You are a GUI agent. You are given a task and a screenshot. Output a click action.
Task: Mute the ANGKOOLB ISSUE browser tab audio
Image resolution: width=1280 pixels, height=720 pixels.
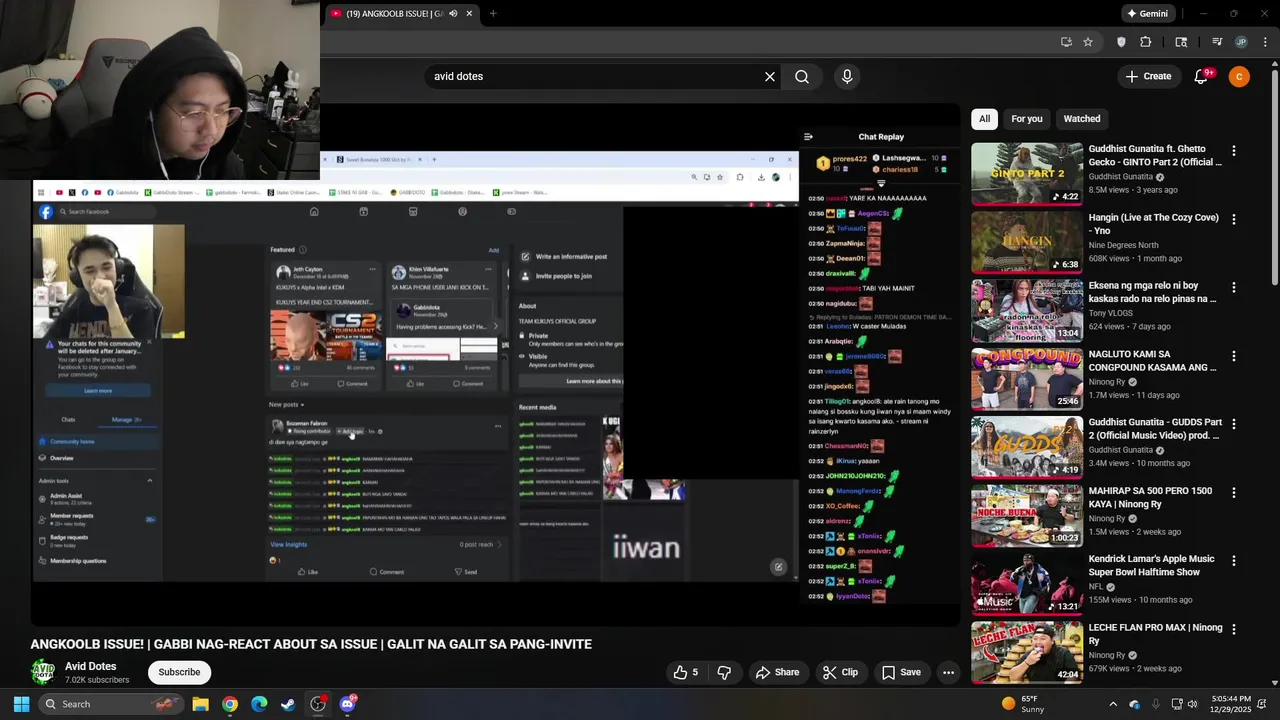point(453,14)
